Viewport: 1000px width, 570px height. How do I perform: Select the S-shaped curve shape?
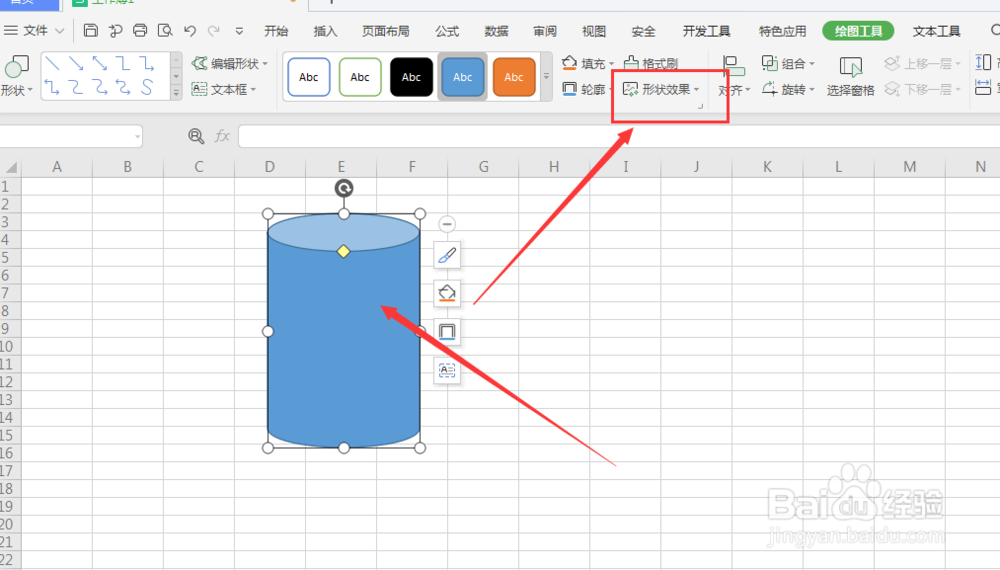coord(147,87)
